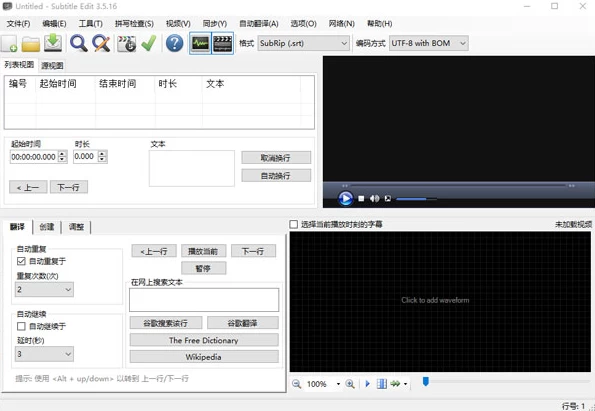Click the waveform play selection icon
Viewport: 595px width, 411px height.
point(367,384)
